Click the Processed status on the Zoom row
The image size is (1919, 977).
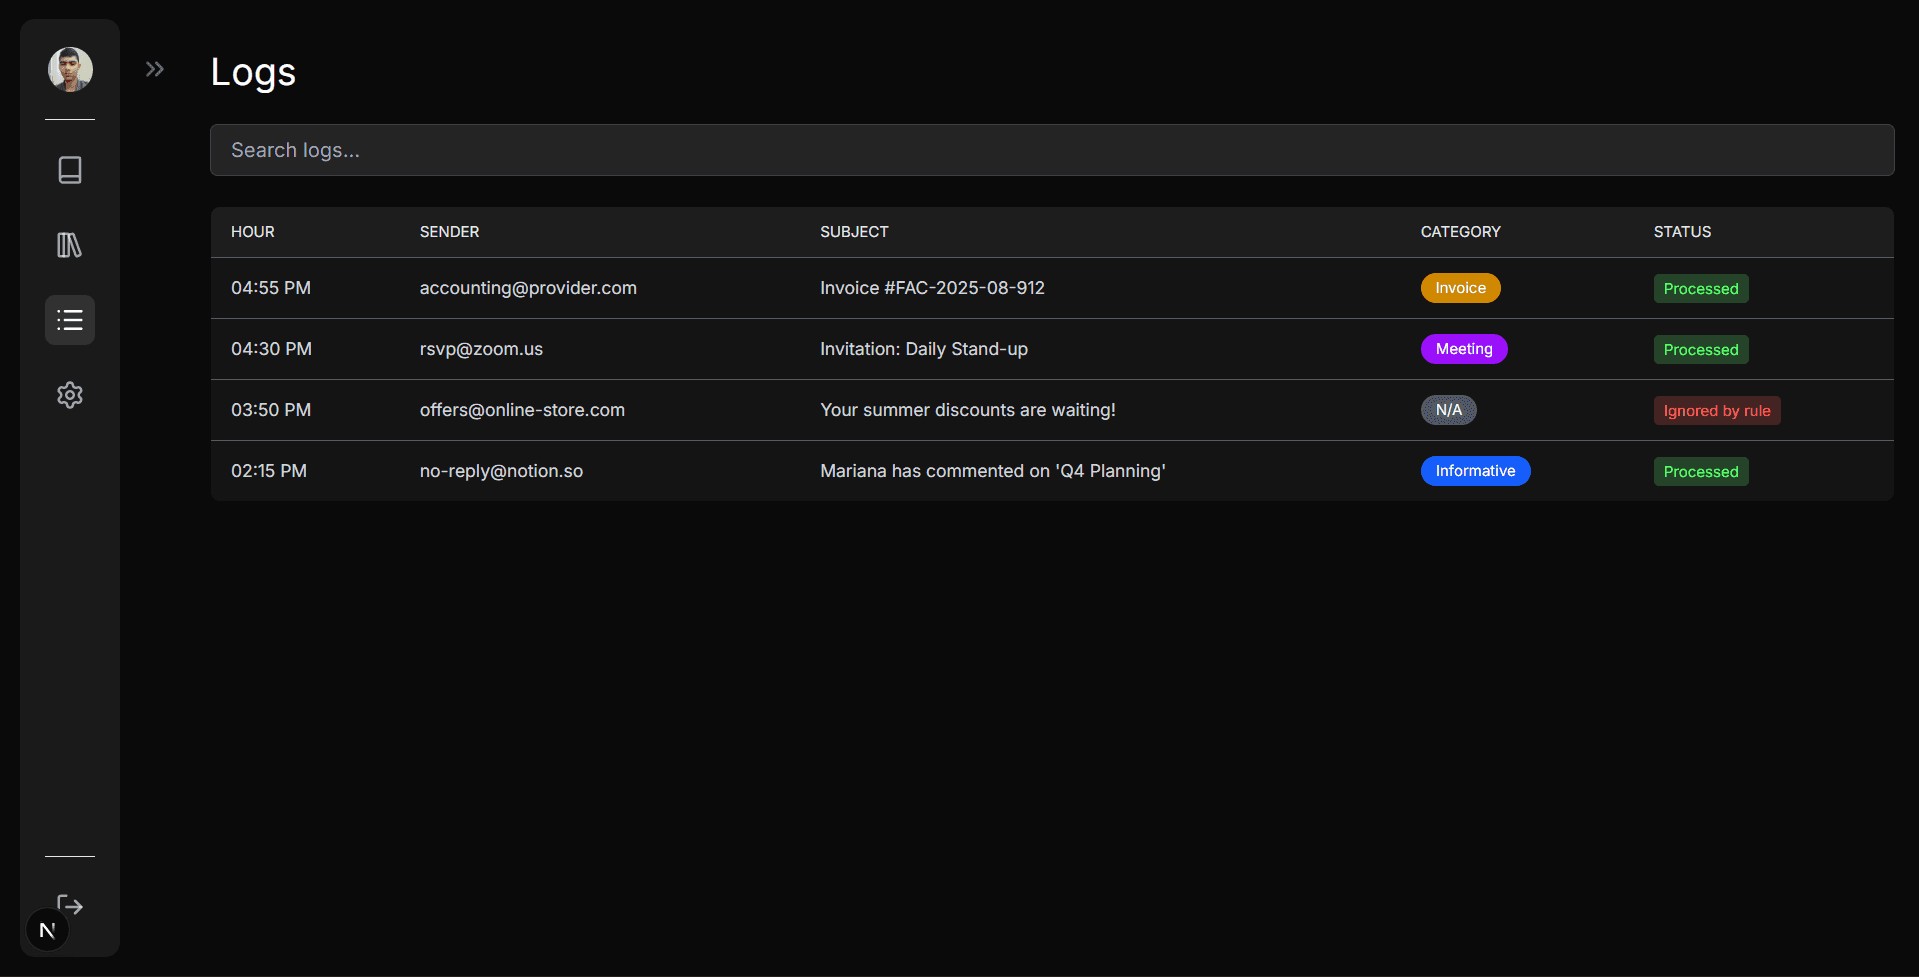point(1700,349)
